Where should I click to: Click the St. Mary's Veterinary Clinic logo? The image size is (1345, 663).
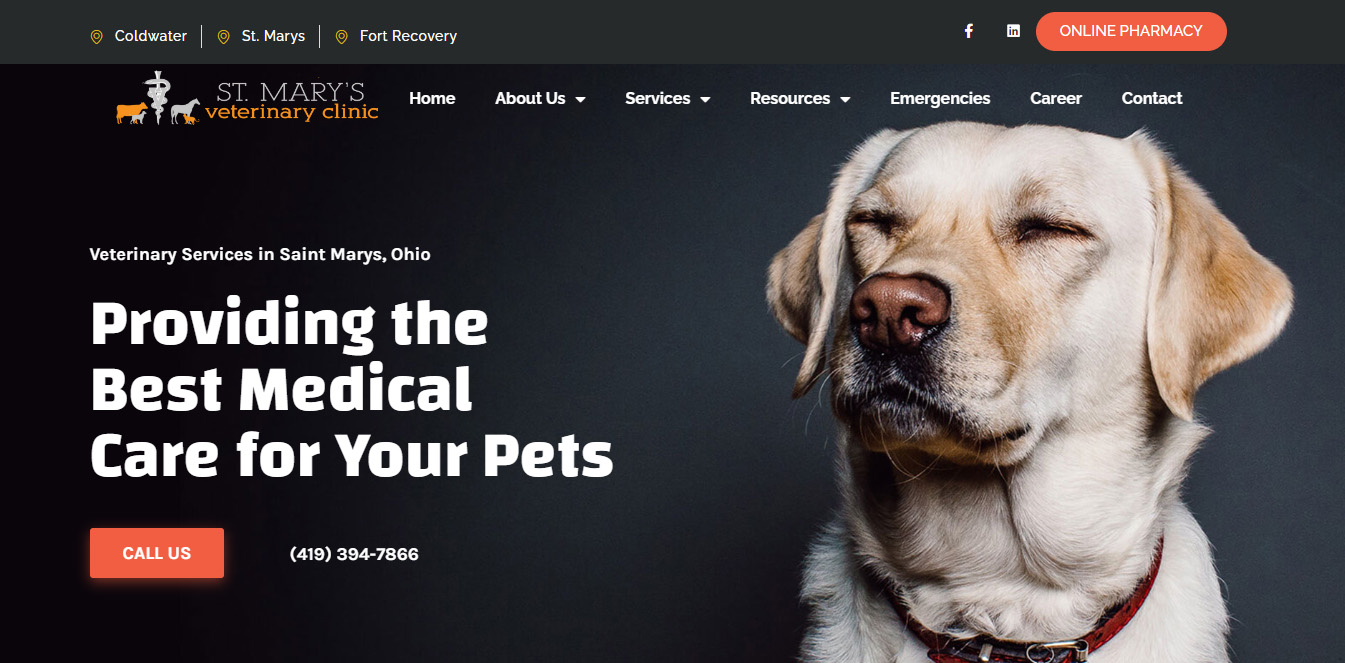pos(247,98)
